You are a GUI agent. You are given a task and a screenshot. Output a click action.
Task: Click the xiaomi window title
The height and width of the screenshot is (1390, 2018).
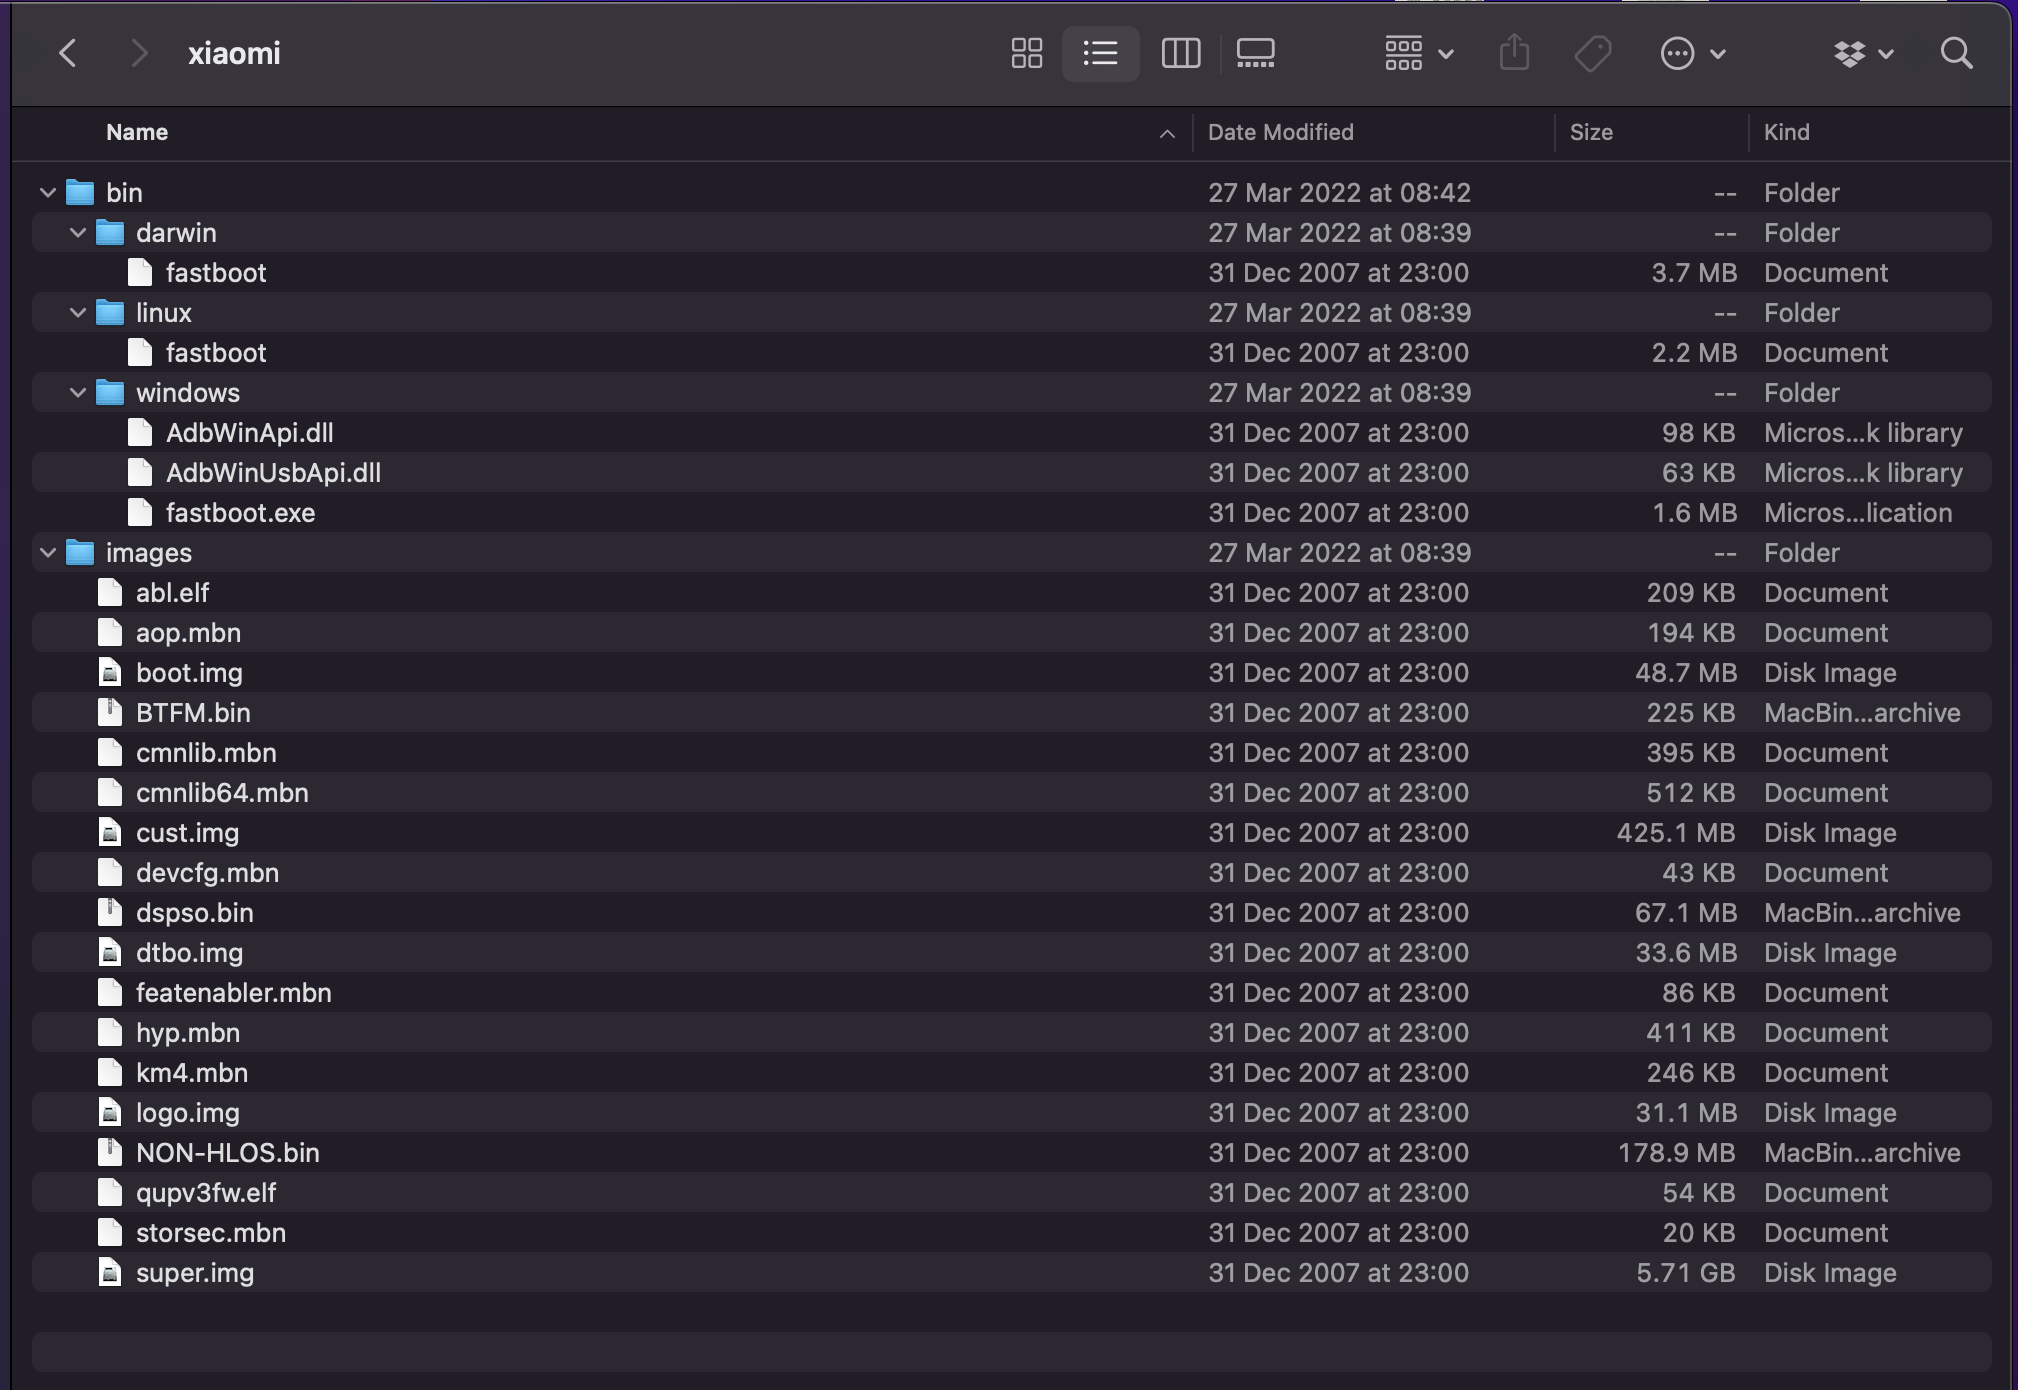click(234, 53)
